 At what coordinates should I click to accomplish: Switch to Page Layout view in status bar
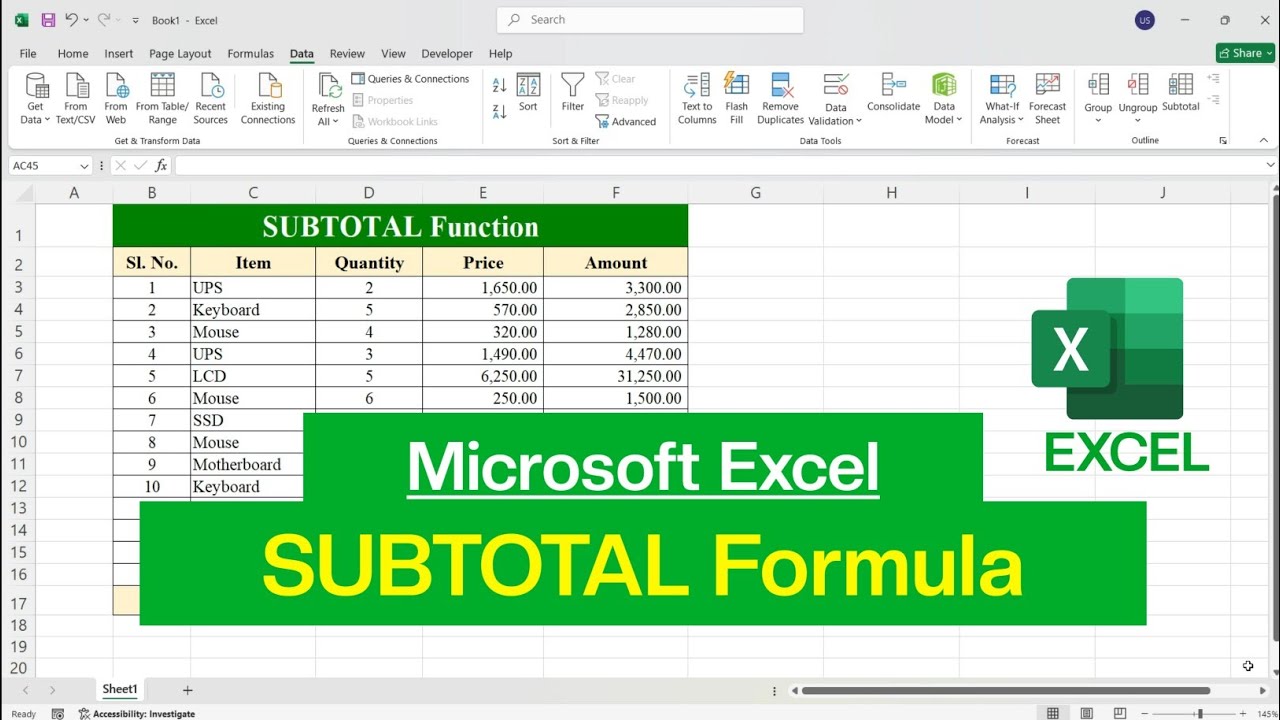[1087, 713]
